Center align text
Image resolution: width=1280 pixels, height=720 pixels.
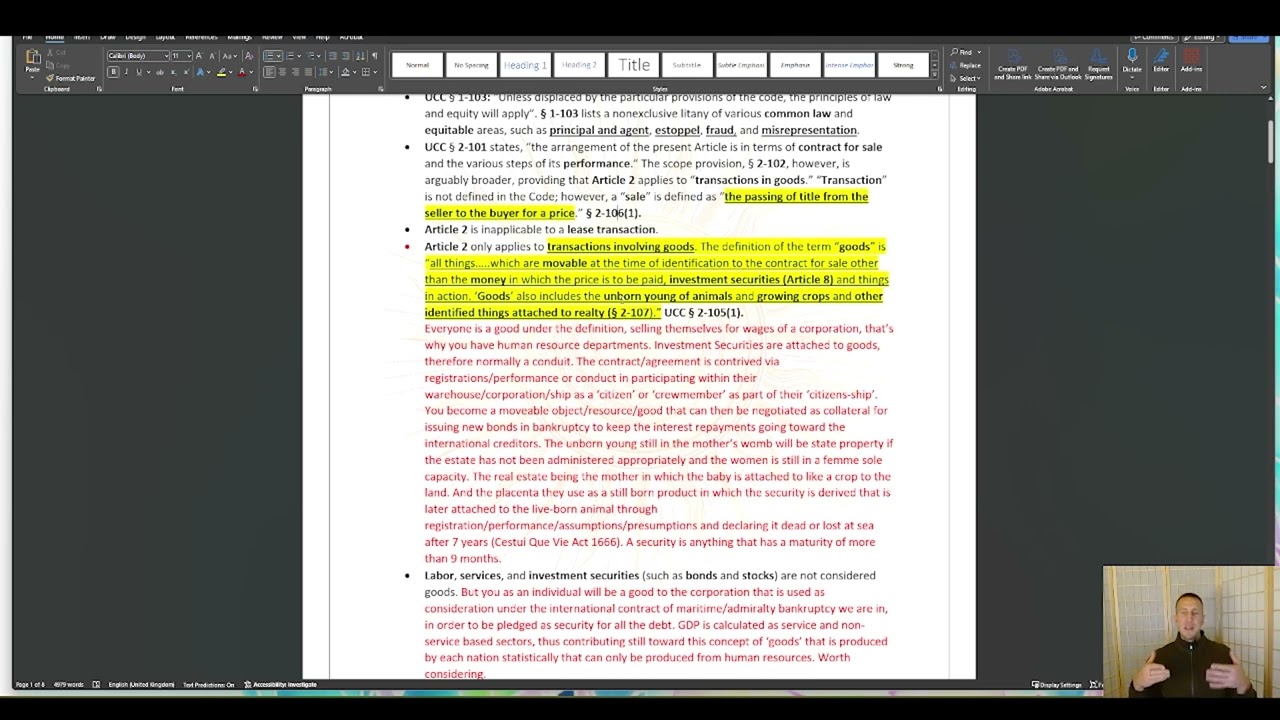point(282,72)
